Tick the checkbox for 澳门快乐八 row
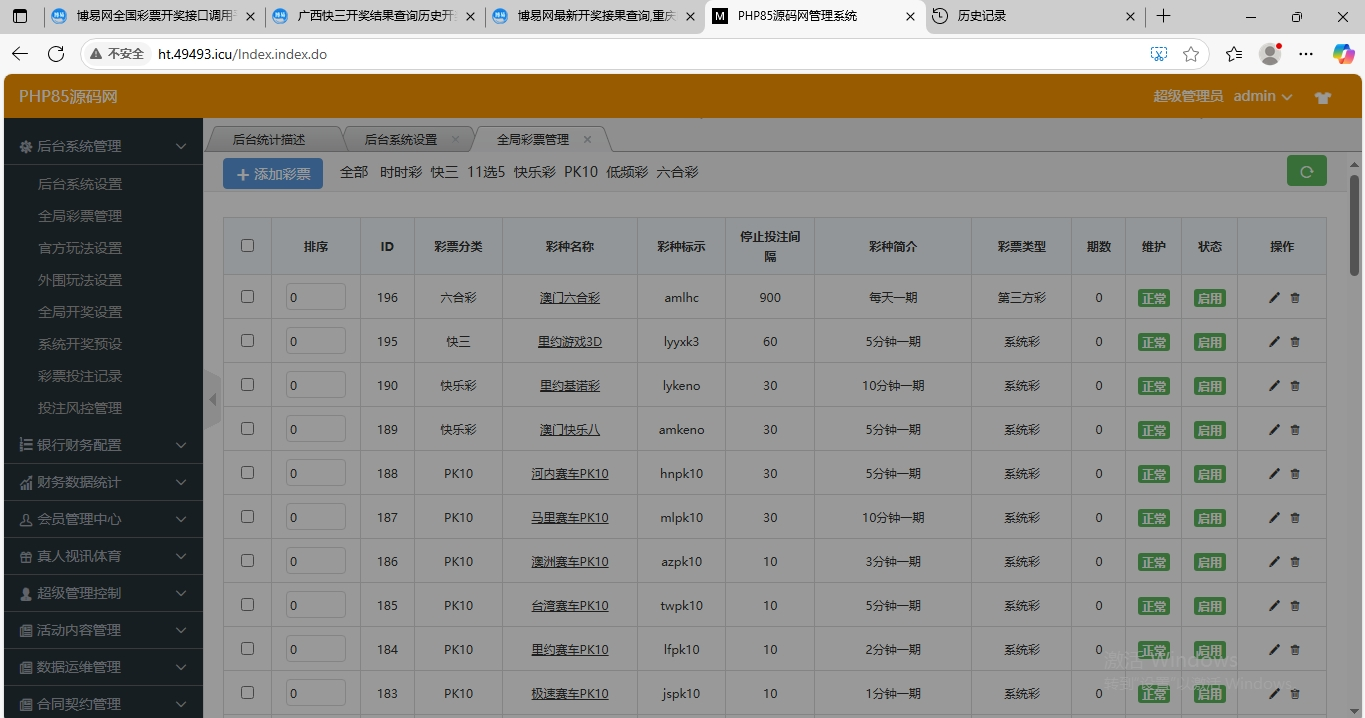1365x718 pixels. 248,429
